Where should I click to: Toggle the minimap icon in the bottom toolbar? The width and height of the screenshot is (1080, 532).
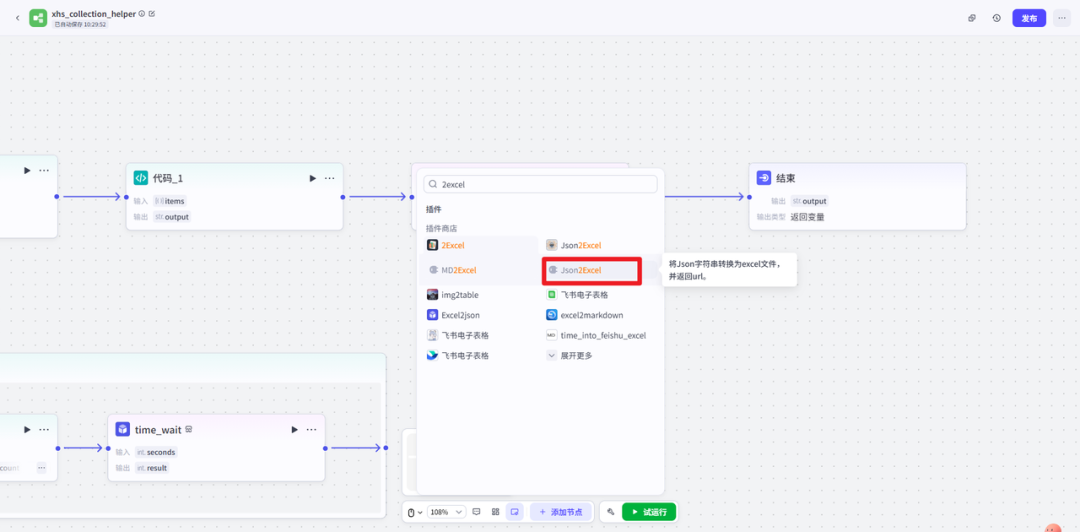pyautogui.click(x=514, y=512)
